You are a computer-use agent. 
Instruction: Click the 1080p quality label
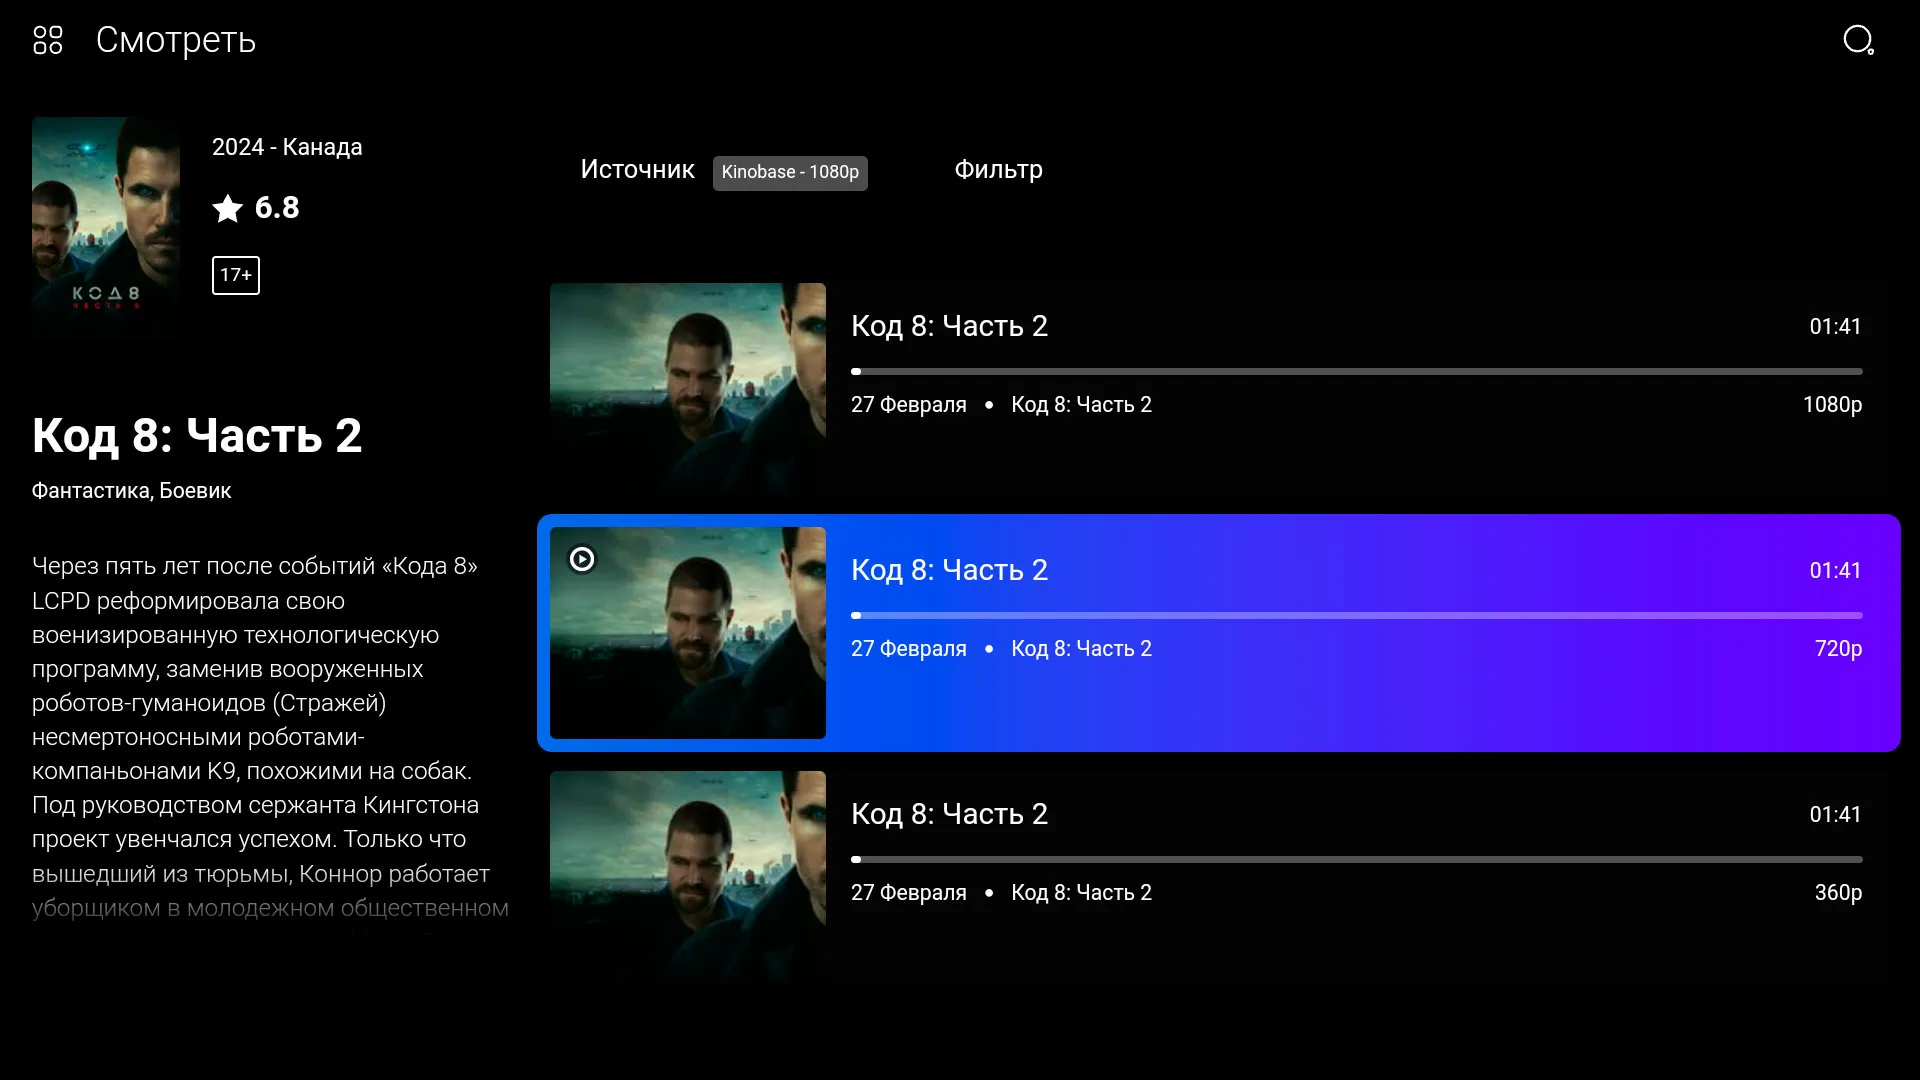tap(1832, 404)
